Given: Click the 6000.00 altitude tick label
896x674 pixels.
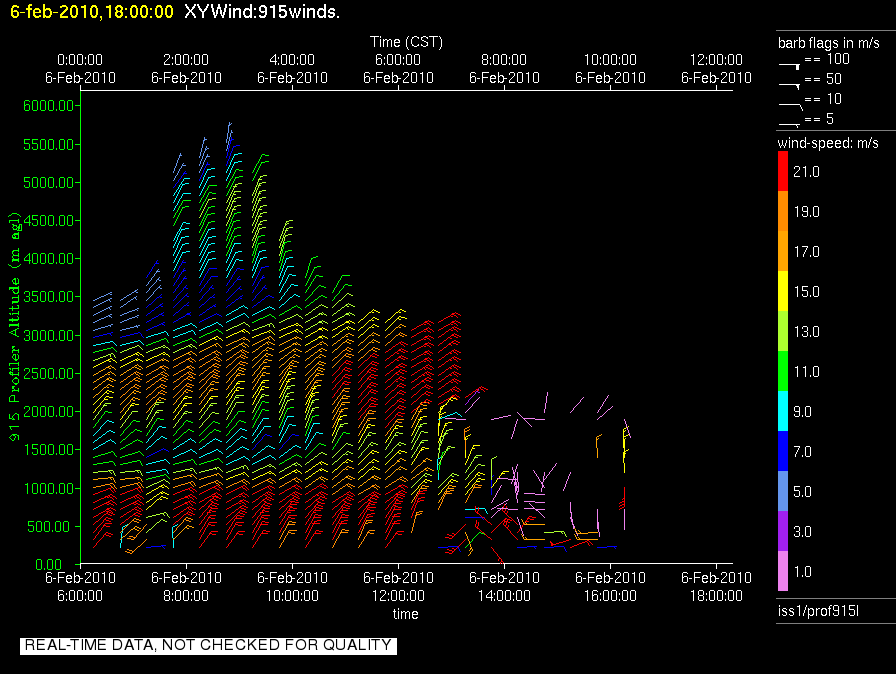Looking at the screenshot, I should [x=47, y=106].
